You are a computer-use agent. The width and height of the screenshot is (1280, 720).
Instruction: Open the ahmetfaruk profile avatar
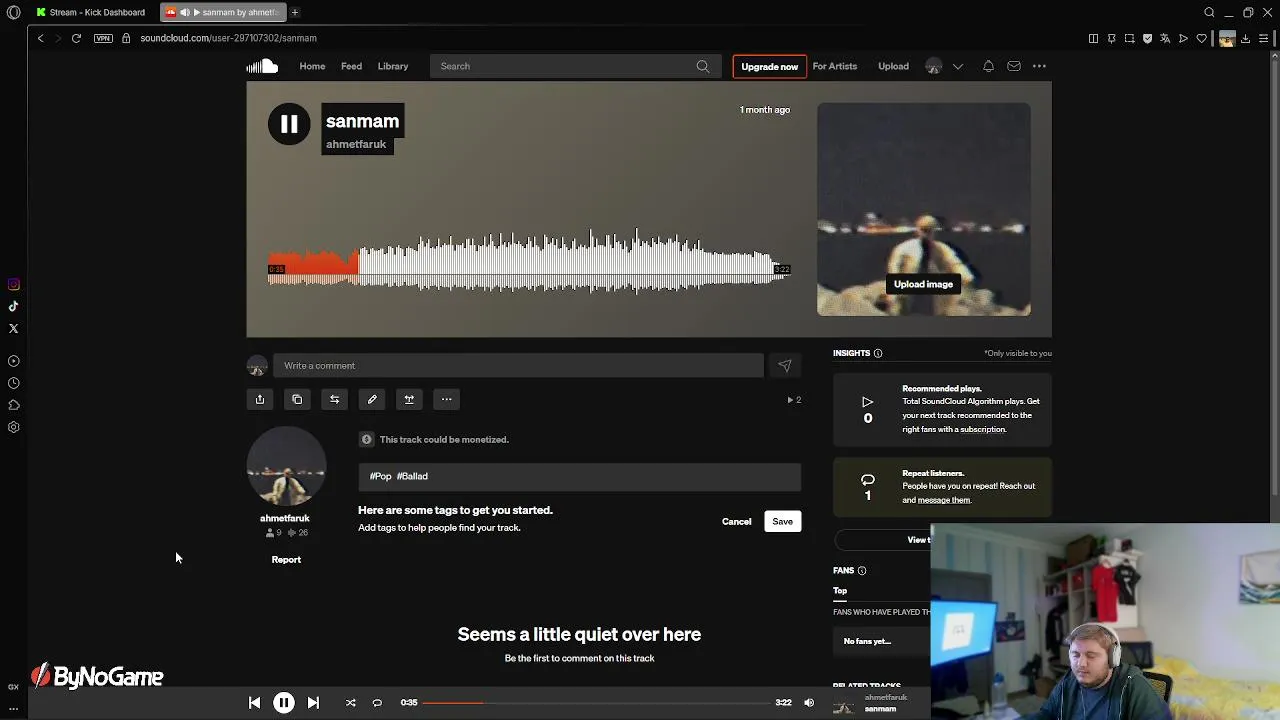click(x=286, y=466)
